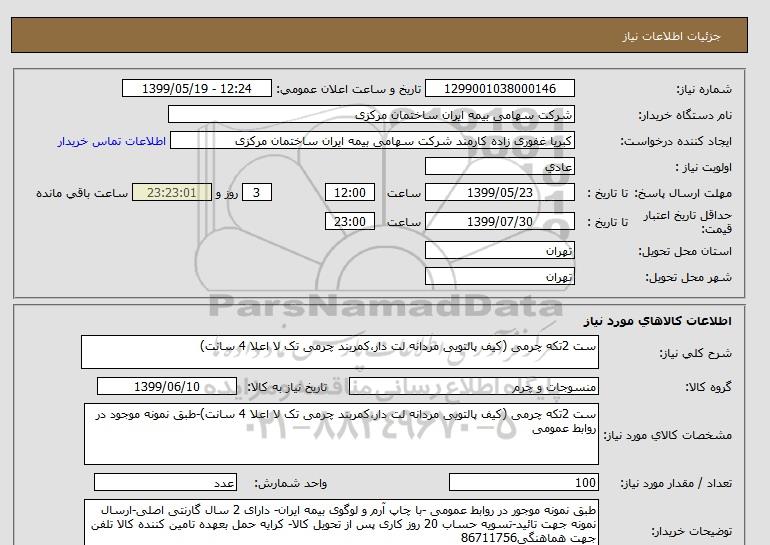
Task: Click the label شرح کلی نیاز
Action: pos(695,353)
